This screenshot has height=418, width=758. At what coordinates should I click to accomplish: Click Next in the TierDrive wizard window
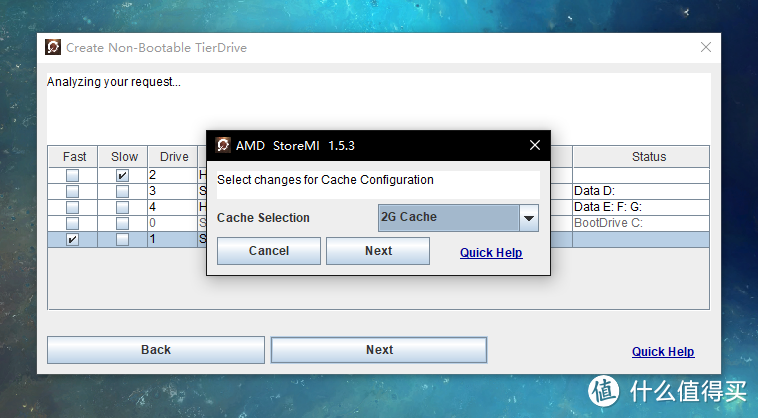(x=379, y=350)
